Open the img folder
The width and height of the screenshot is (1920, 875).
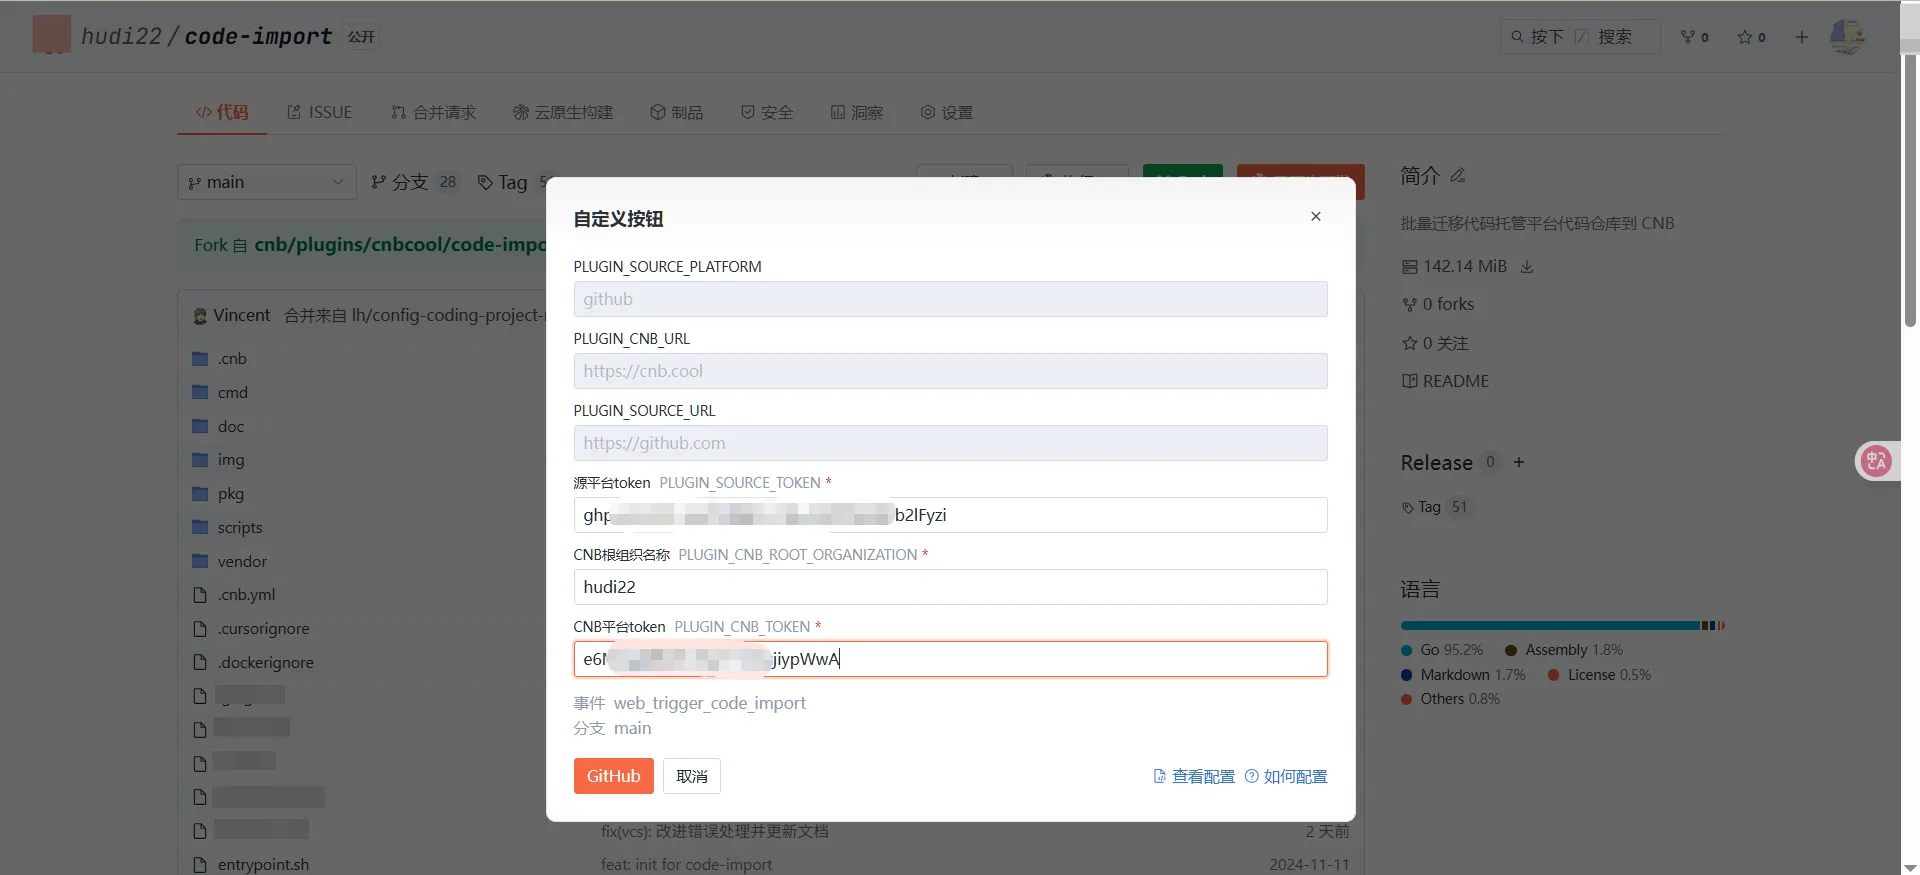coord(231,460)
